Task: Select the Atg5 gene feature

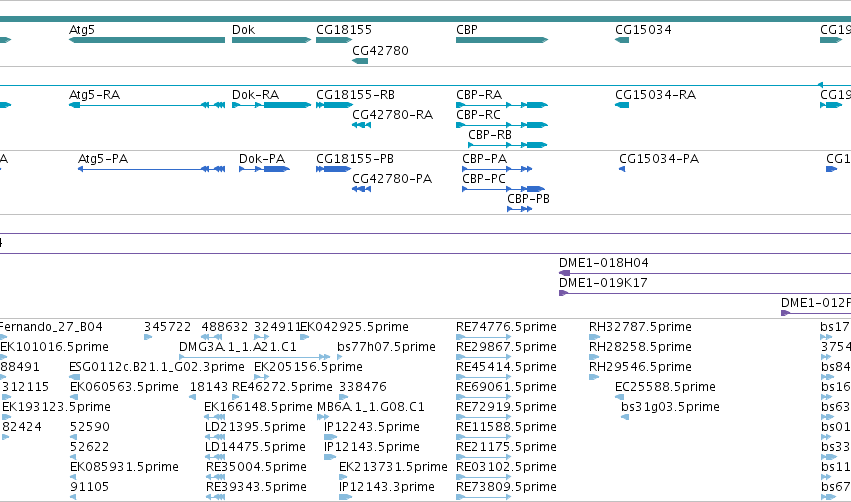Action: pos(147,40)
